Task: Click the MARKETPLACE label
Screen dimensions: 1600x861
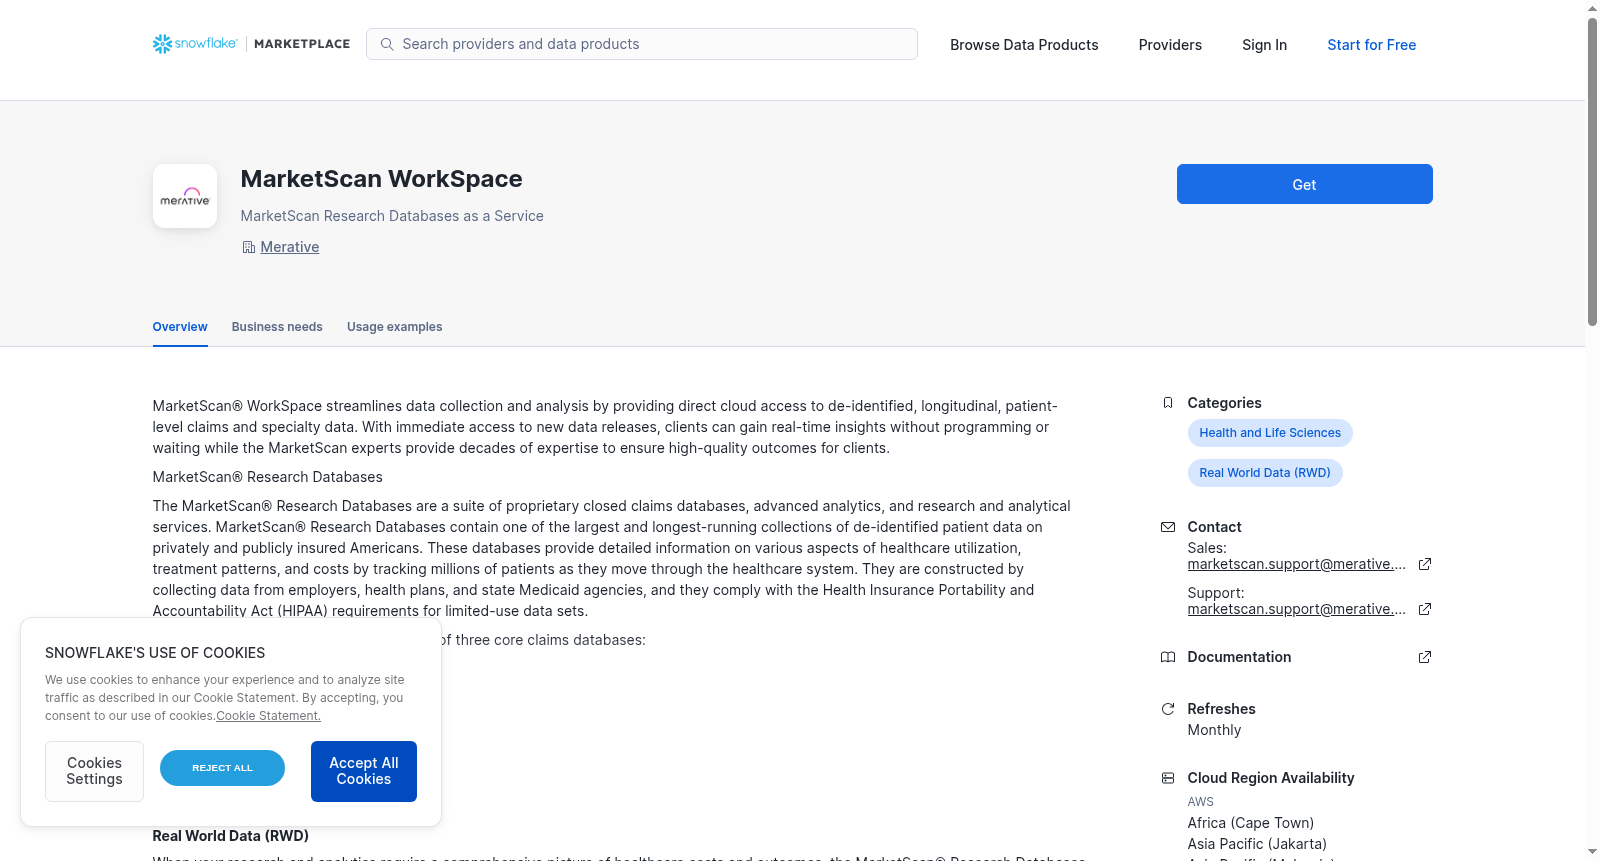Action: [x=302, y=44]
